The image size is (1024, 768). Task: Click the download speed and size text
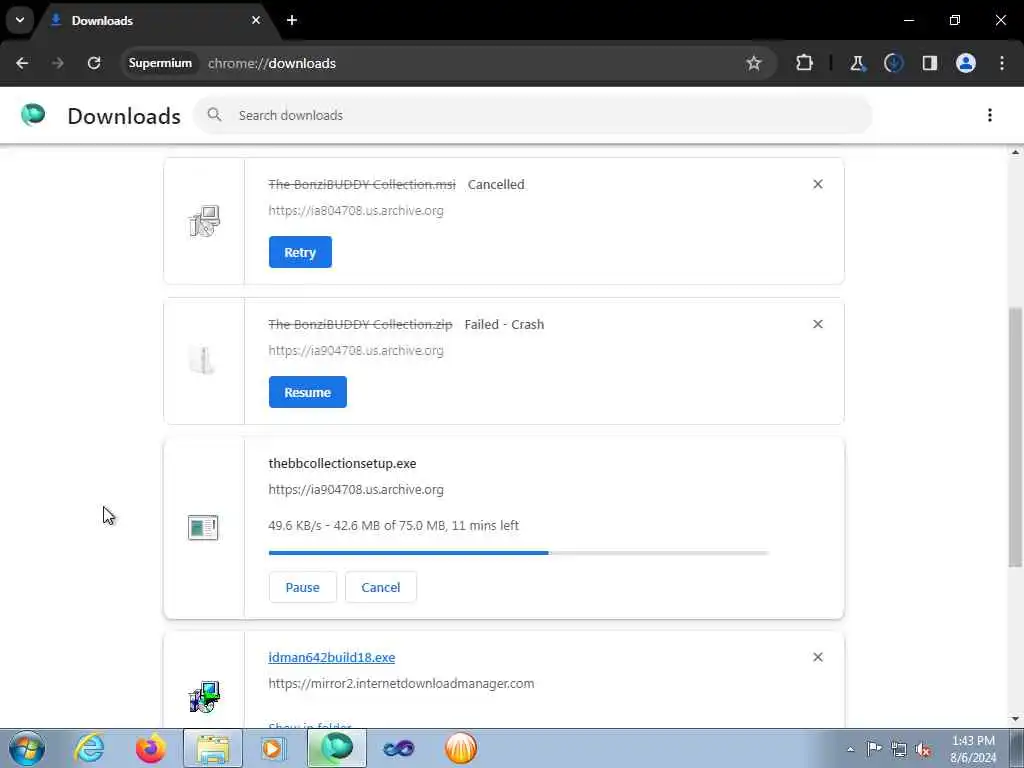394,525
